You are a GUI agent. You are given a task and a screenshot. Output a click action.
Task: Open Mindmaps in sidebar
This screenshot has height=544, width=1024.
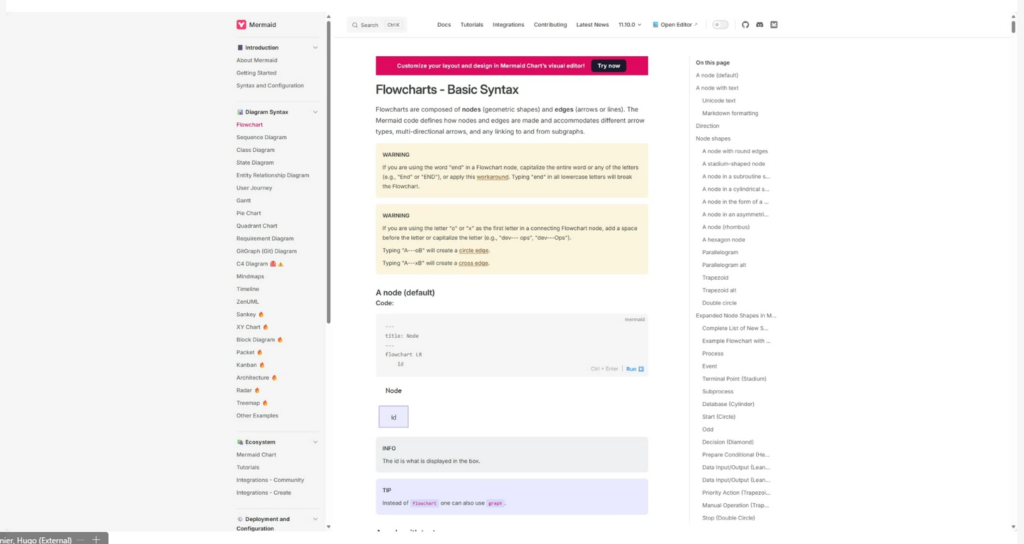250,277
